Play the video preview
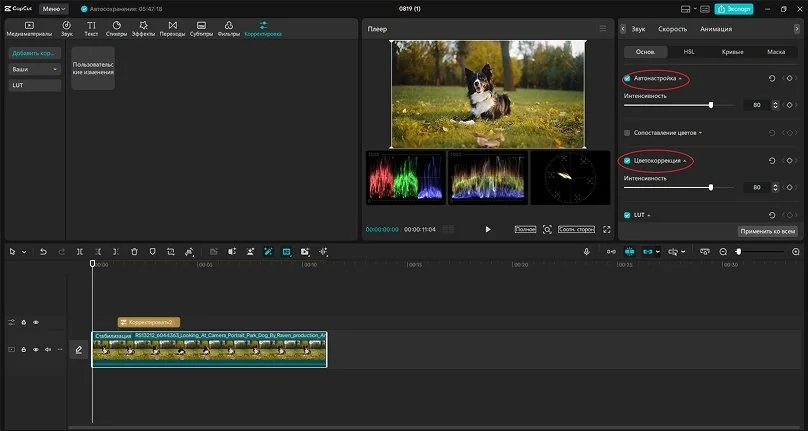Screen dimensions: 808x431 click(x=488, y=229)
